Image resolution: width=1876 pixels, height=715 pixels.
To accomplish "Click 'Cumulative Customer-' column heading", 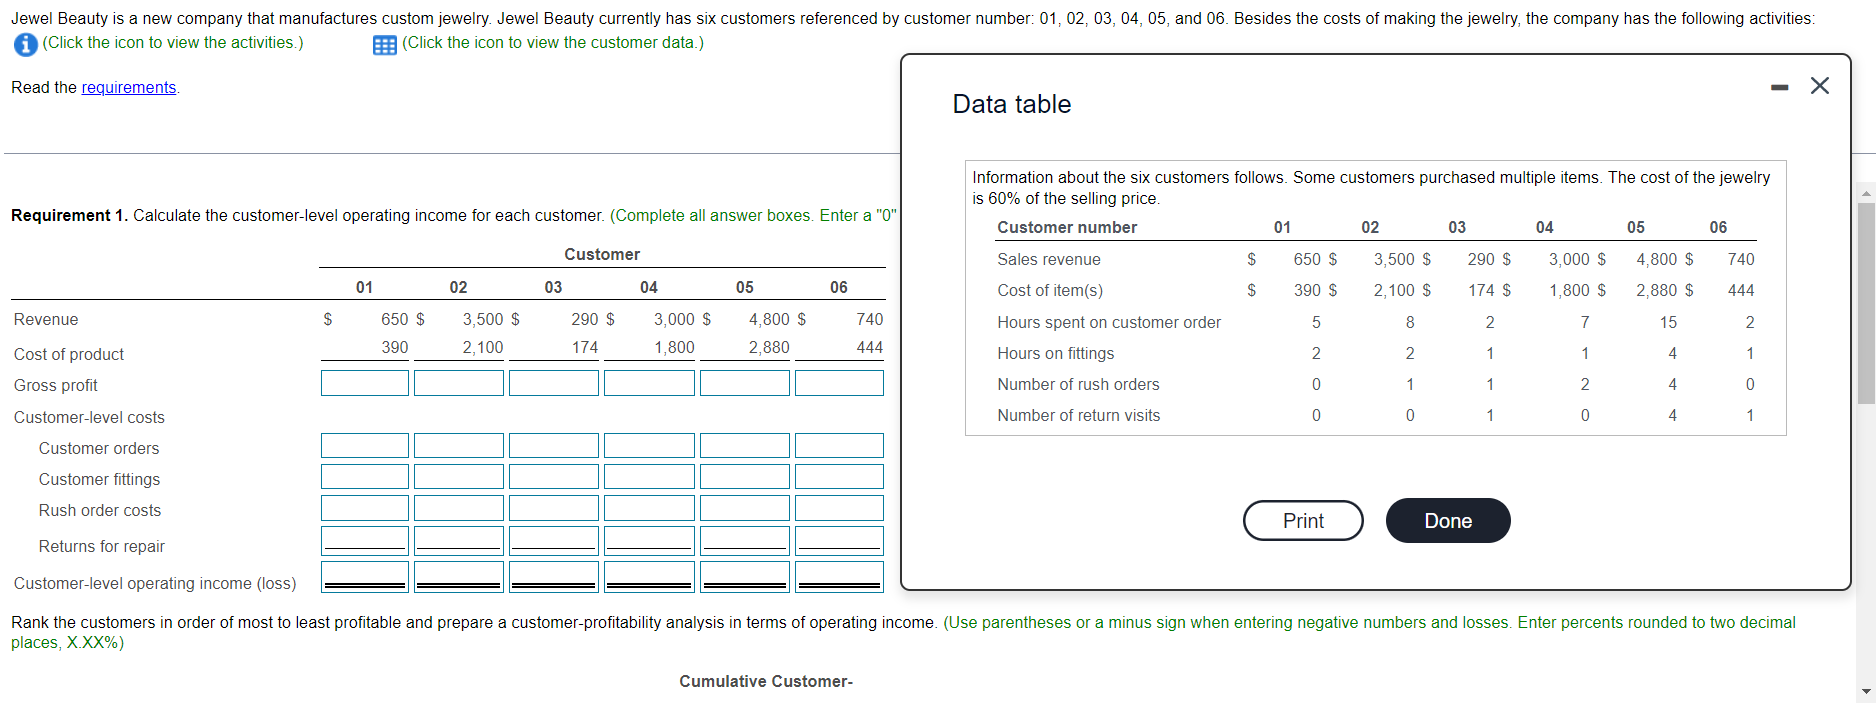I will click(x=765, y=681).
